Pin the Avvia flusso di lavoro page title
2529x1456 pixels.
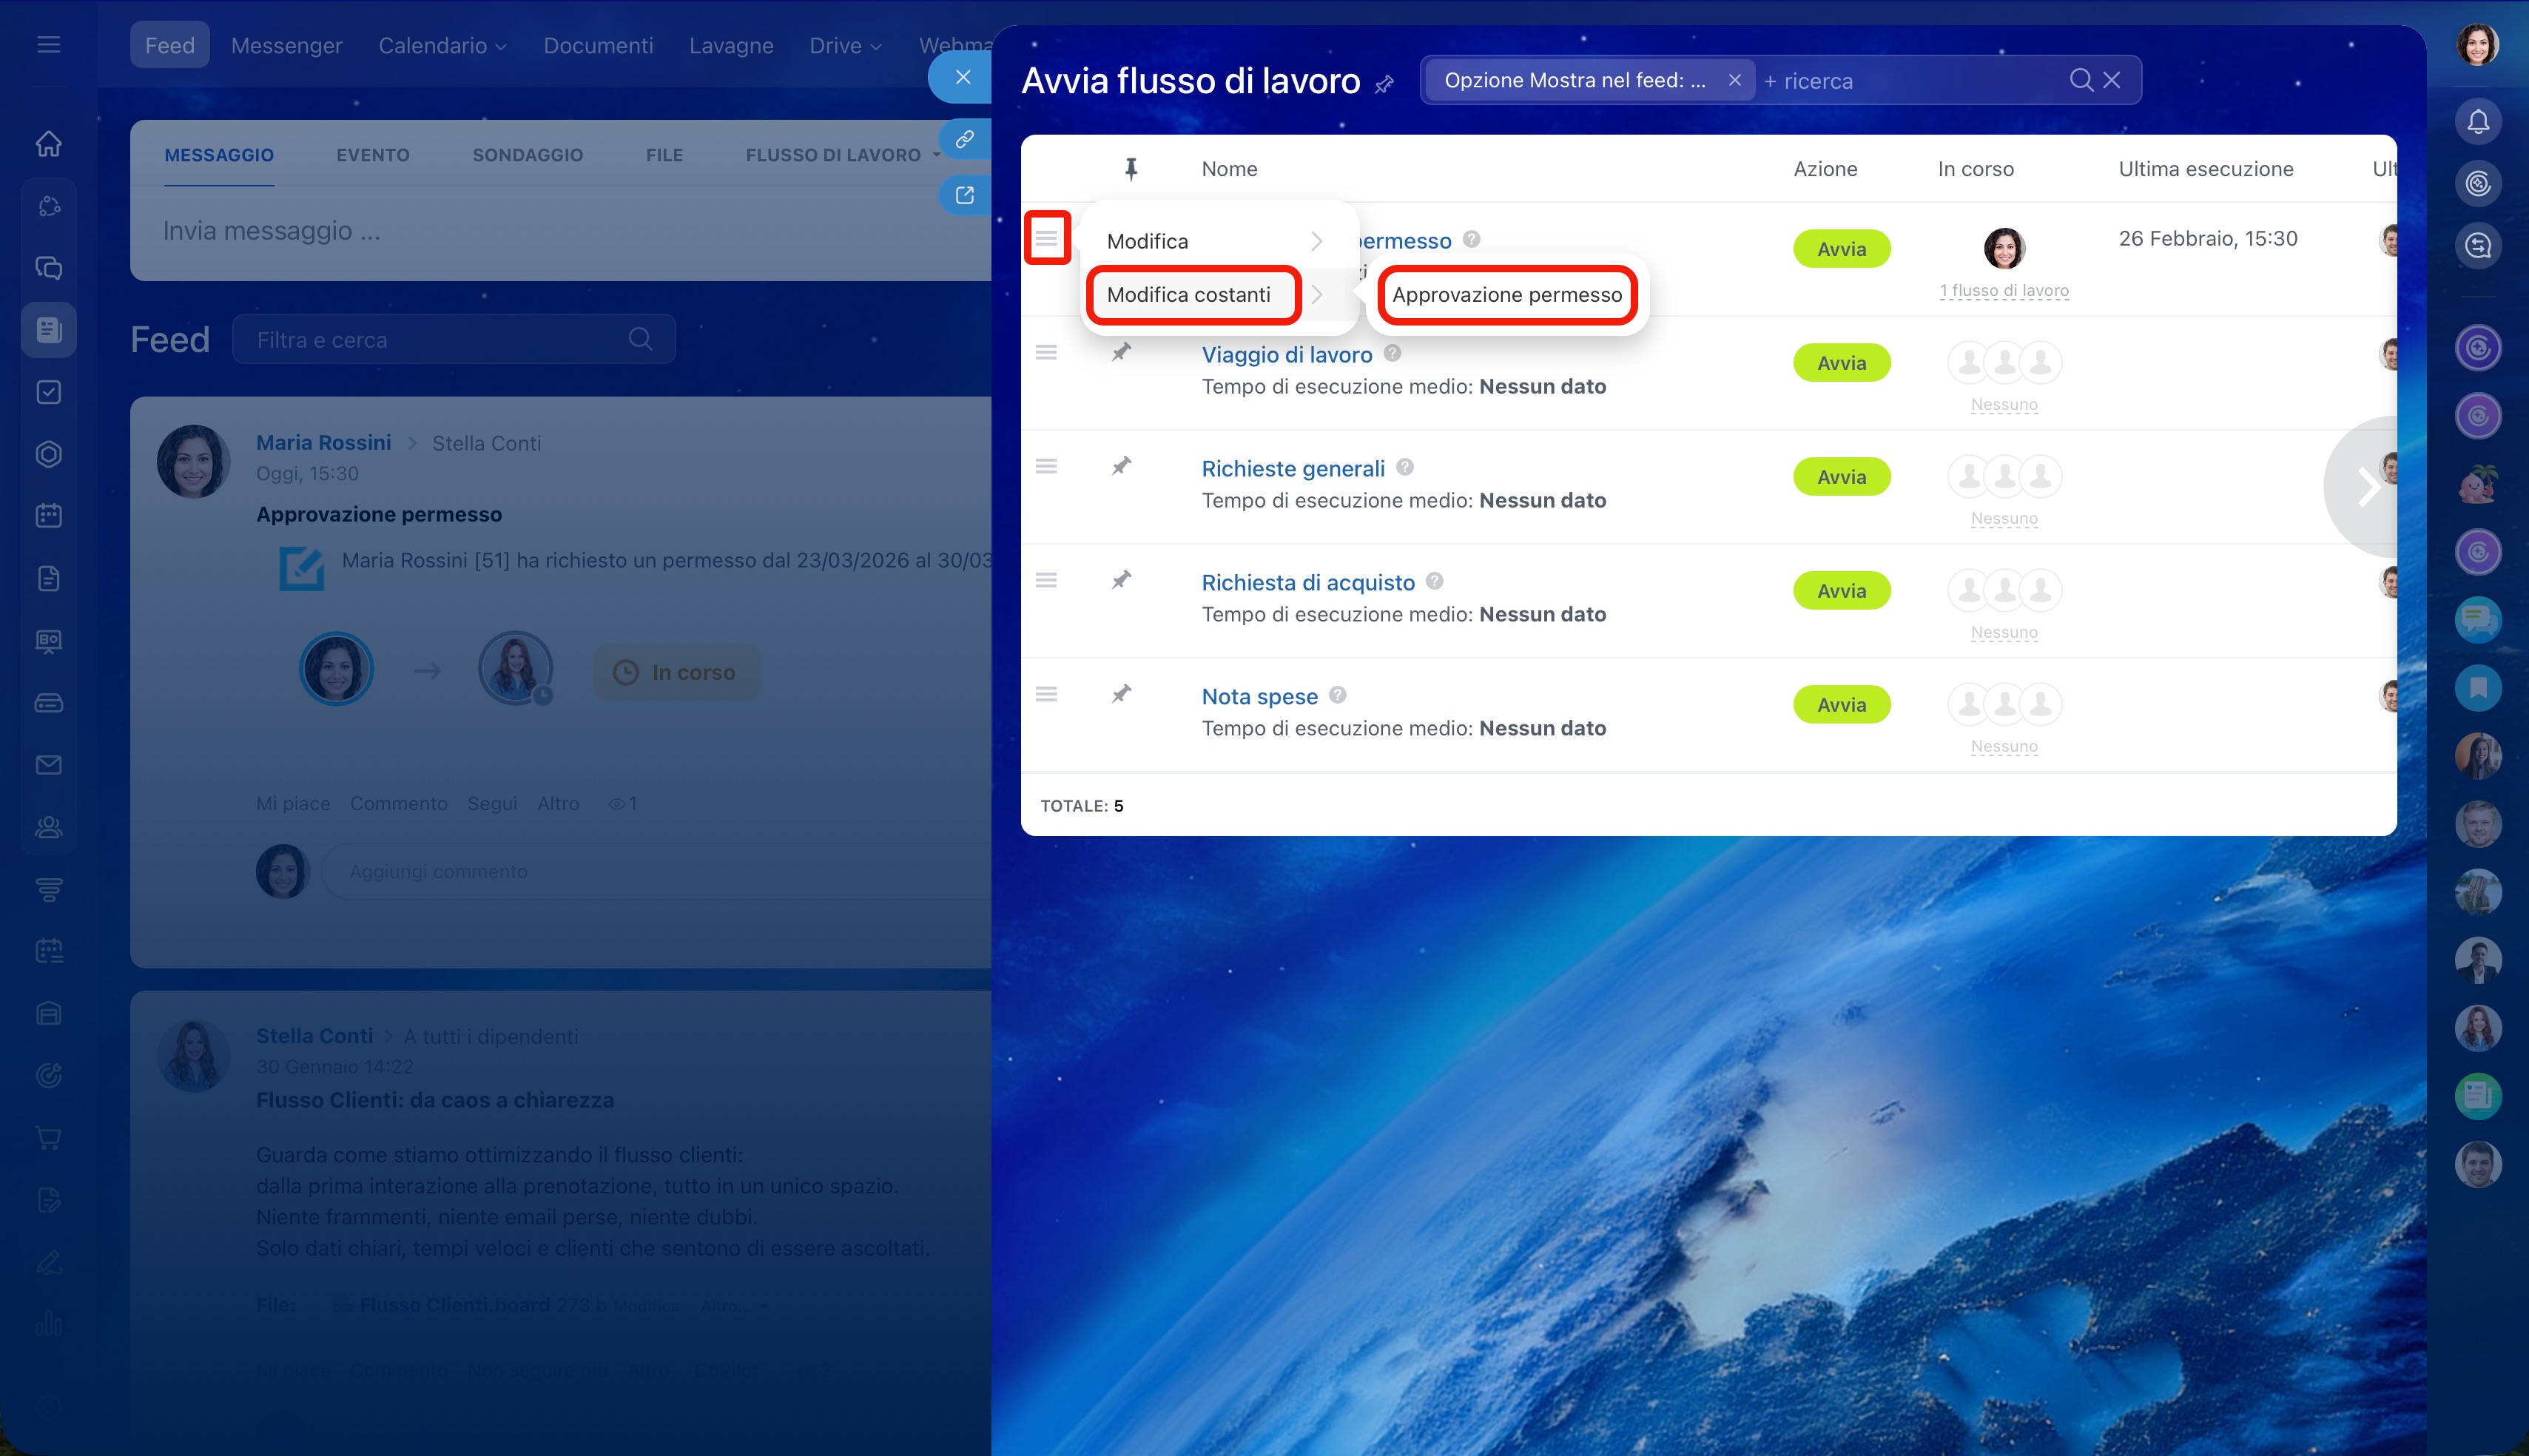[1384, 84]
